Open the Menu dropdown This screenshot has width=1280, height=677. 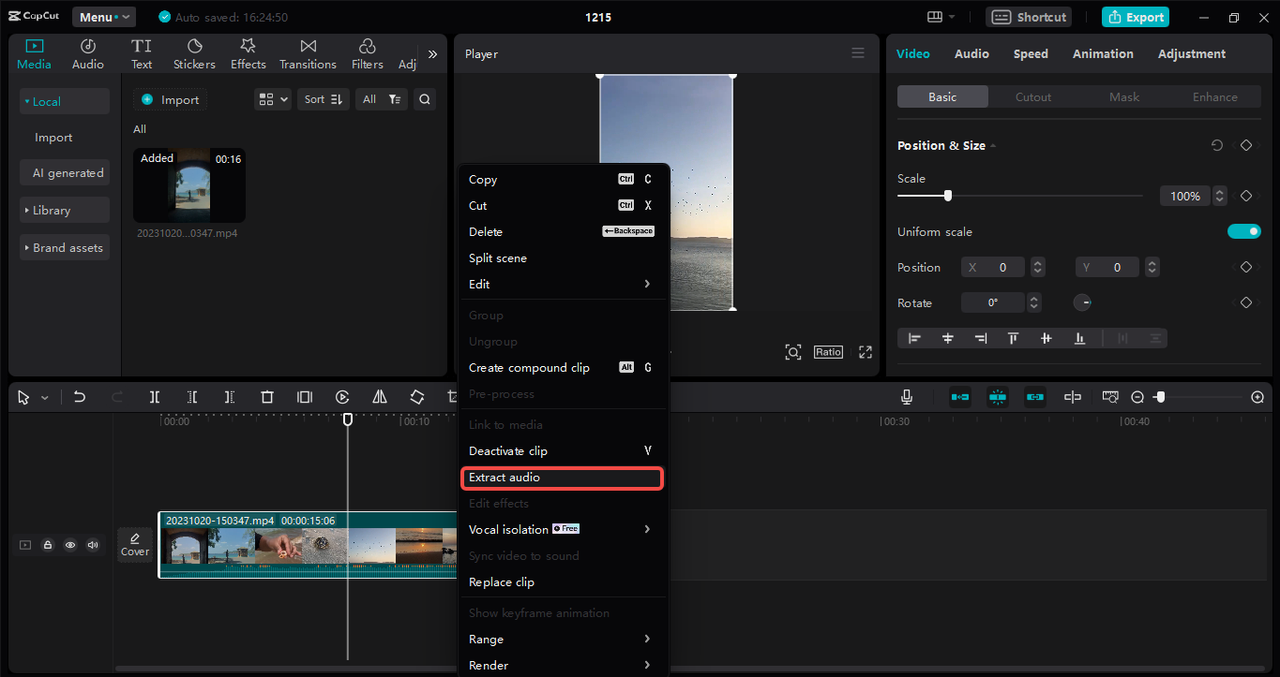pyautogui.click(x=104, y=17)
